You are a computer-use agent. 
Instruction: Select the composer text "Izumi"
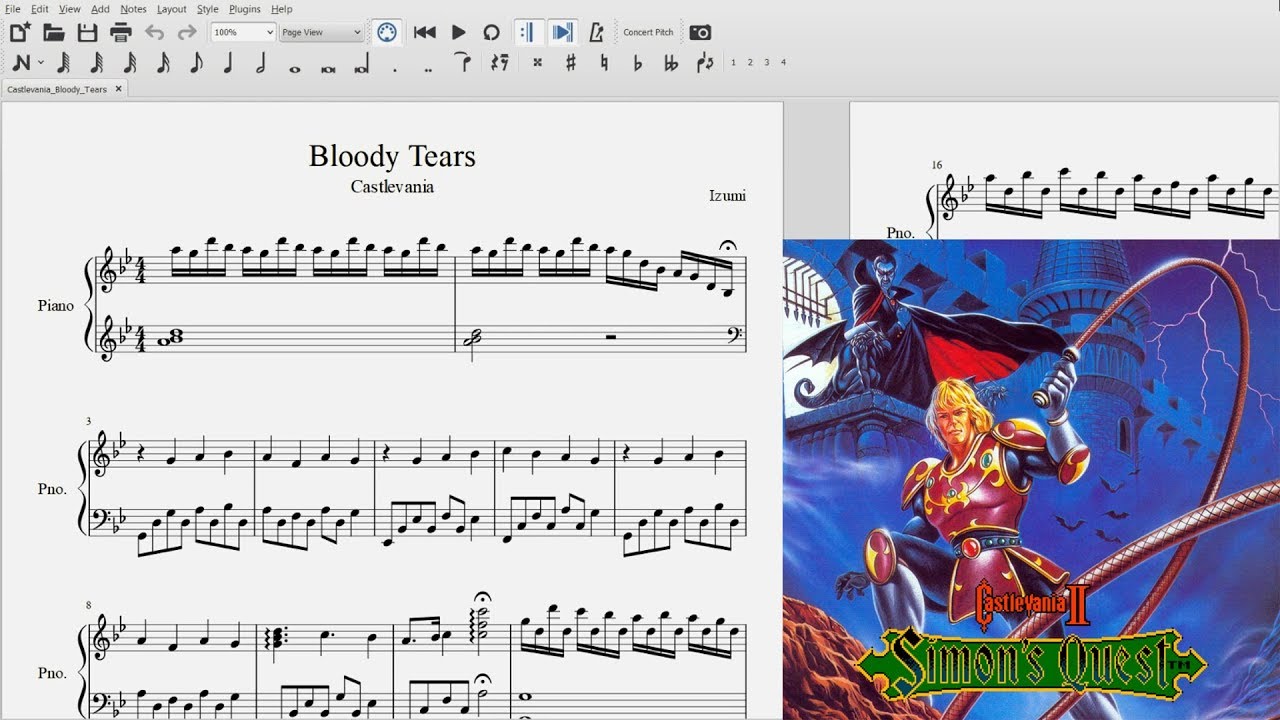[x=727, y=195]
